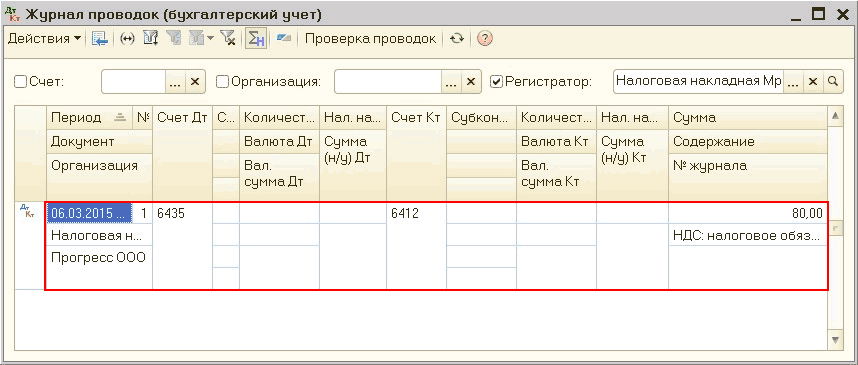
Task: Sort by the Период column header
Action: click(90, 118)
